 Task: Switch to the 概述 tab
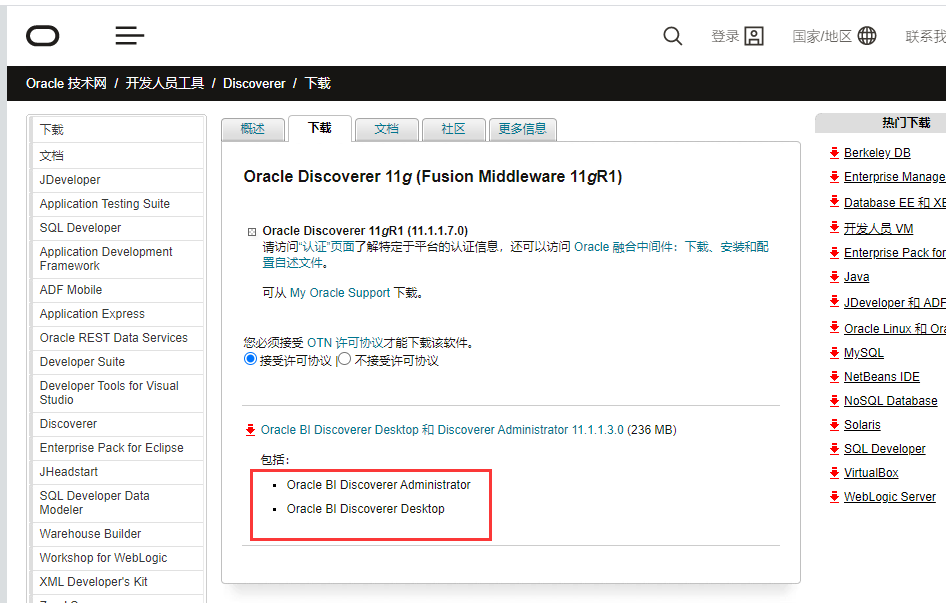click(x=253, y=129)
